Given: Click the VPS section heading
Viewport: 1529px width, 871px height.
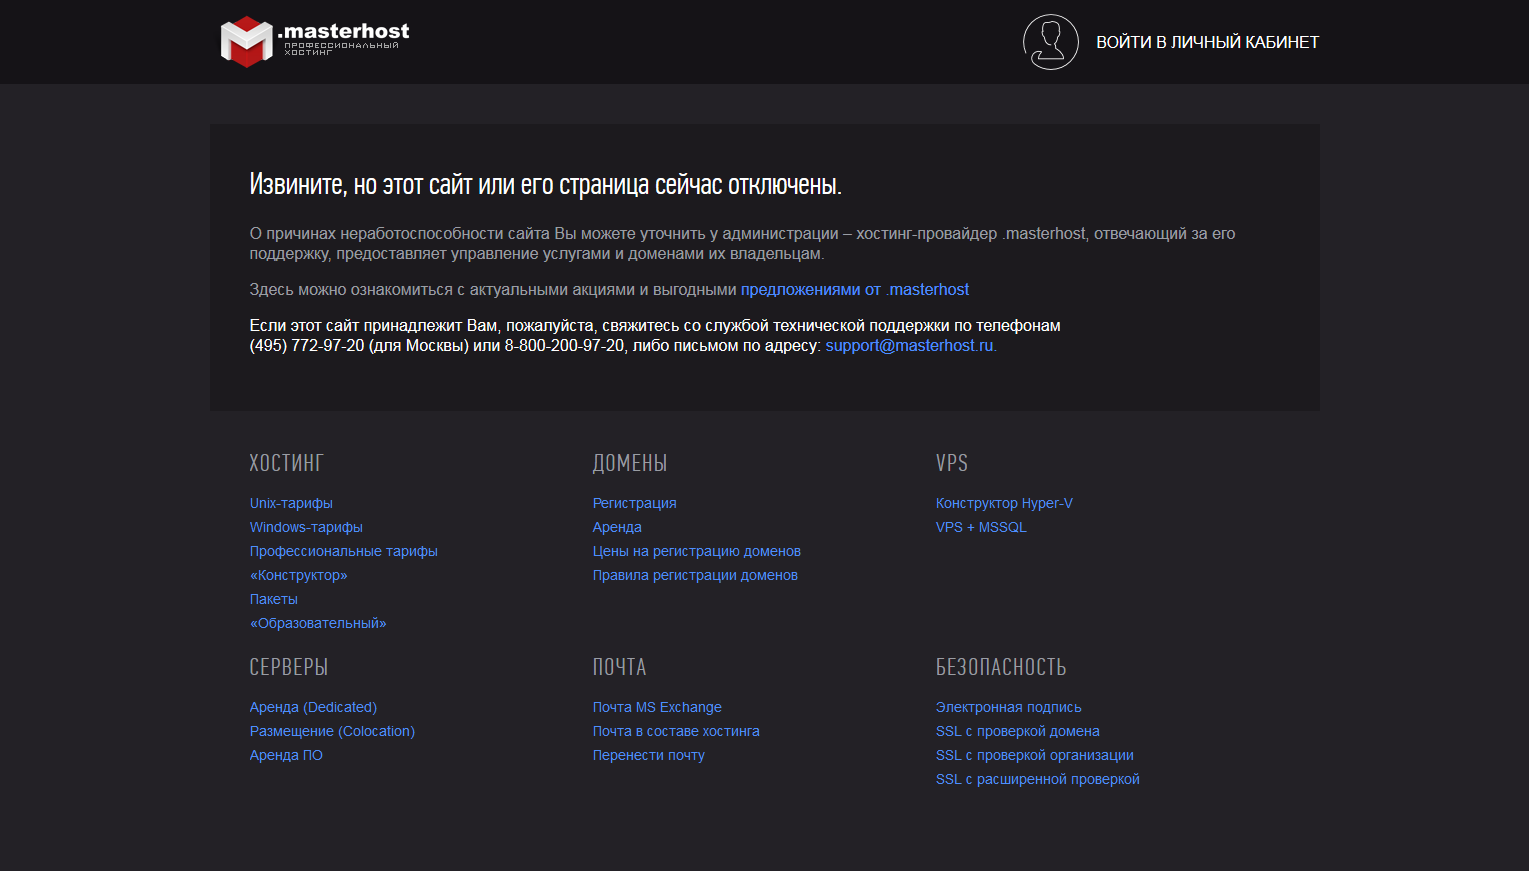Looking at the screenshot, I should point(952,463).
